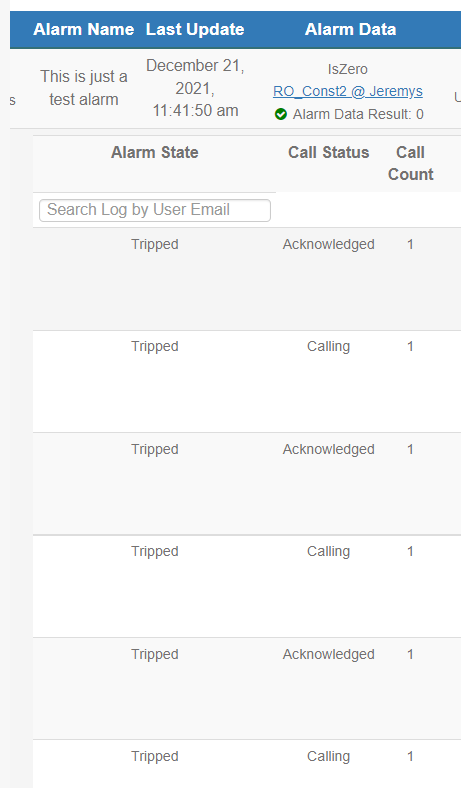Click the test alarm name cell
This screenshot has height=788, width=461.
click(x=84, y=88)
